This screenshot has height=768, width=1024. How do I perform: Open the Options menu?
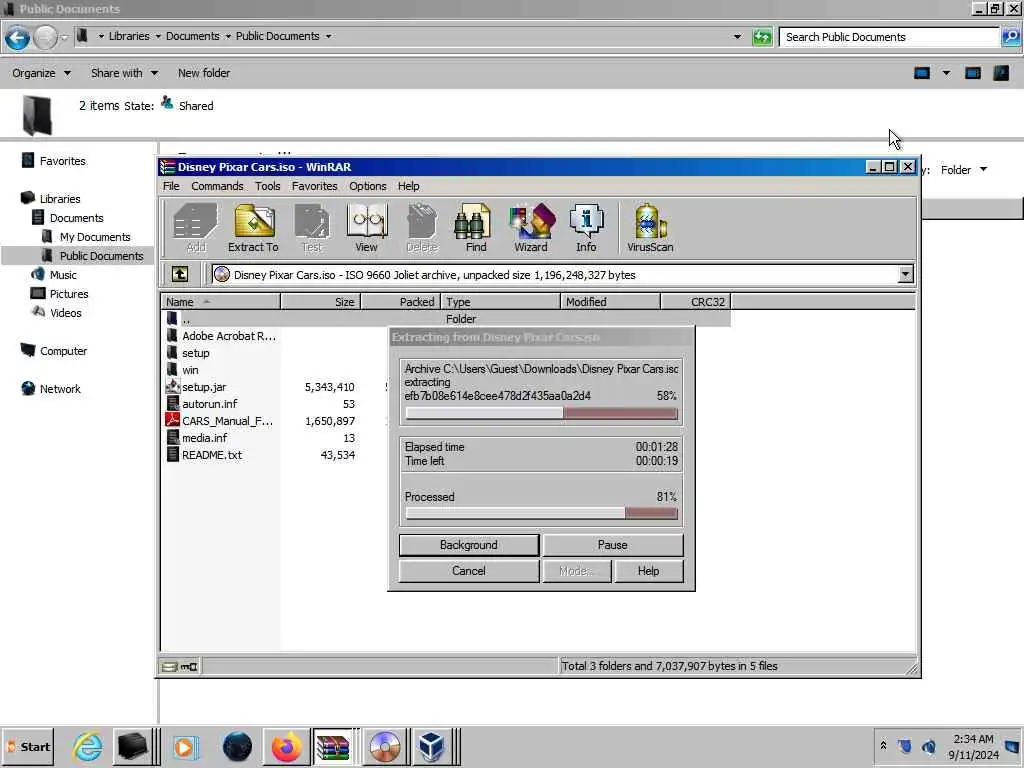pos(368,186)
